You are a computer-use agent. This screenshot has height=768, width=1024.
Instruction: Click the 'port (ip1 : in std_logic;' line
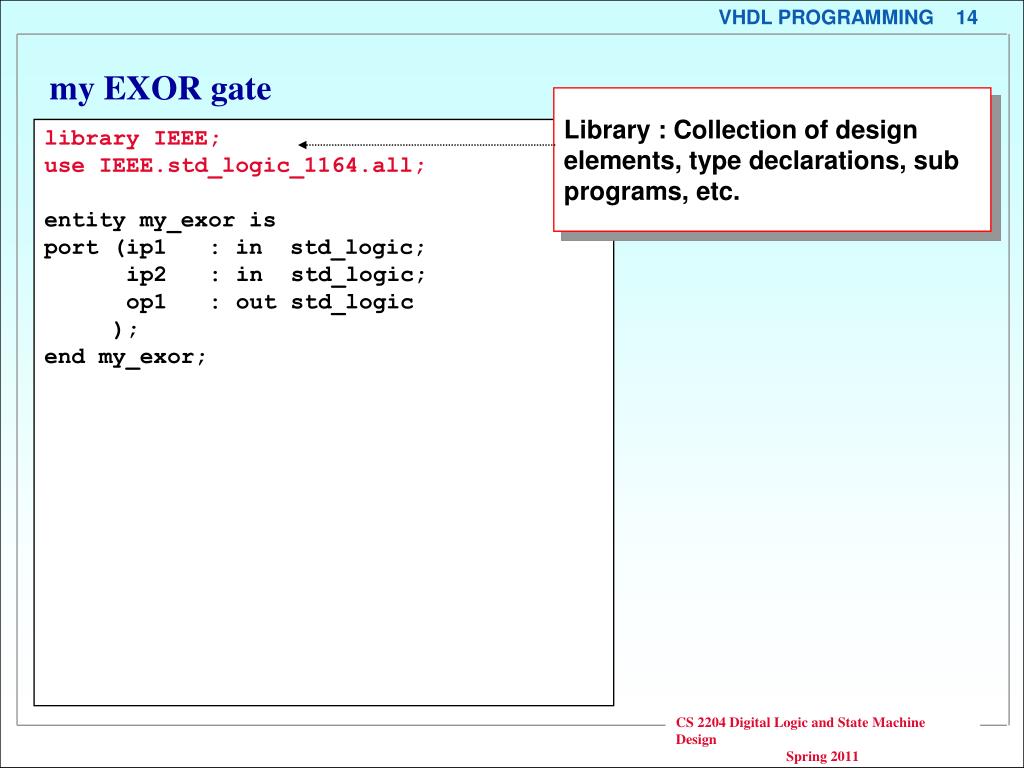234,248
